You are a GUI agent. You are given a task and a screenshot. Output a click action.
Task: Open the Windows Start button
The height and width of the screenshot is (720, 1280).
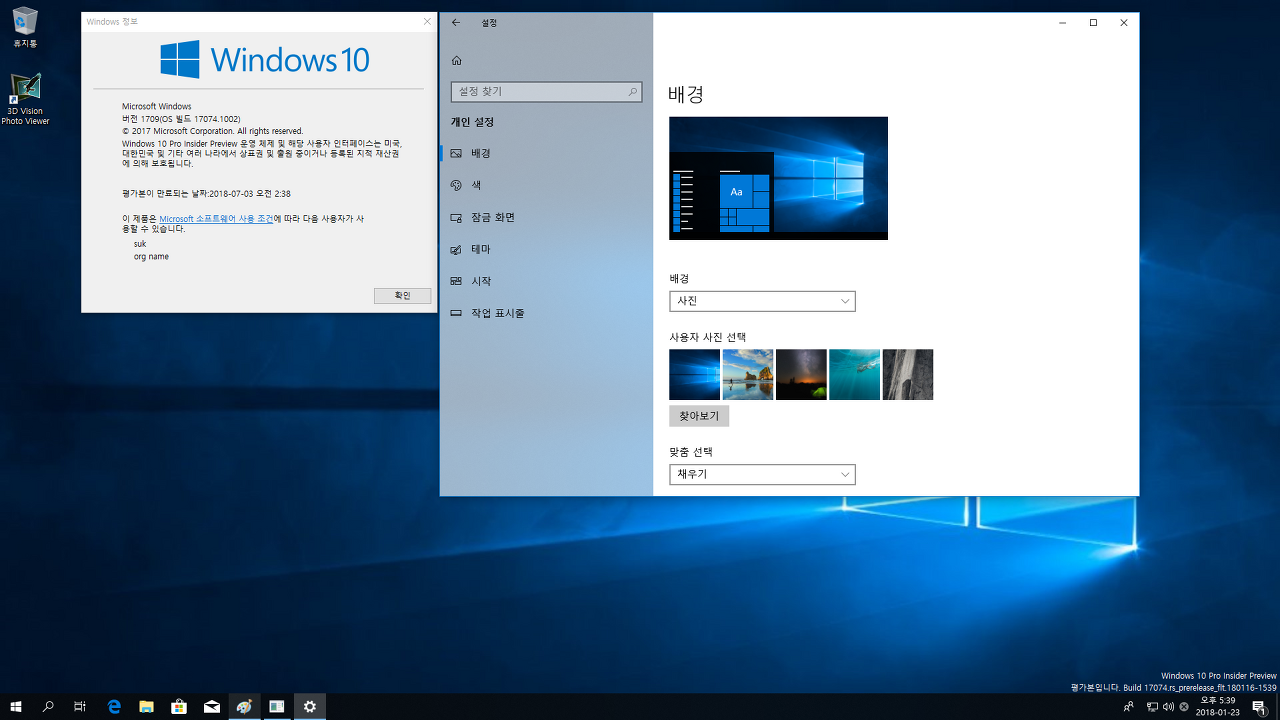pos(16,706)
